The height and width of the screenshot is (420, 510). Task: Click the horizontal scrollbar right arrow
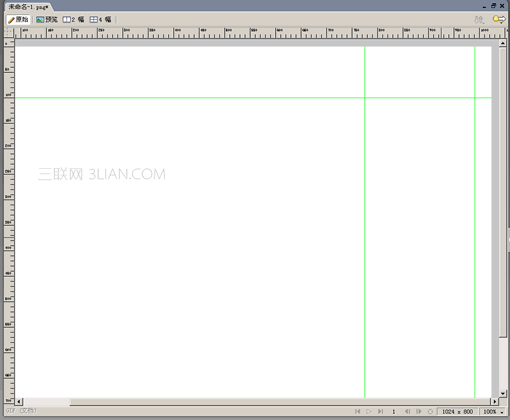click(x=495, y=401)
